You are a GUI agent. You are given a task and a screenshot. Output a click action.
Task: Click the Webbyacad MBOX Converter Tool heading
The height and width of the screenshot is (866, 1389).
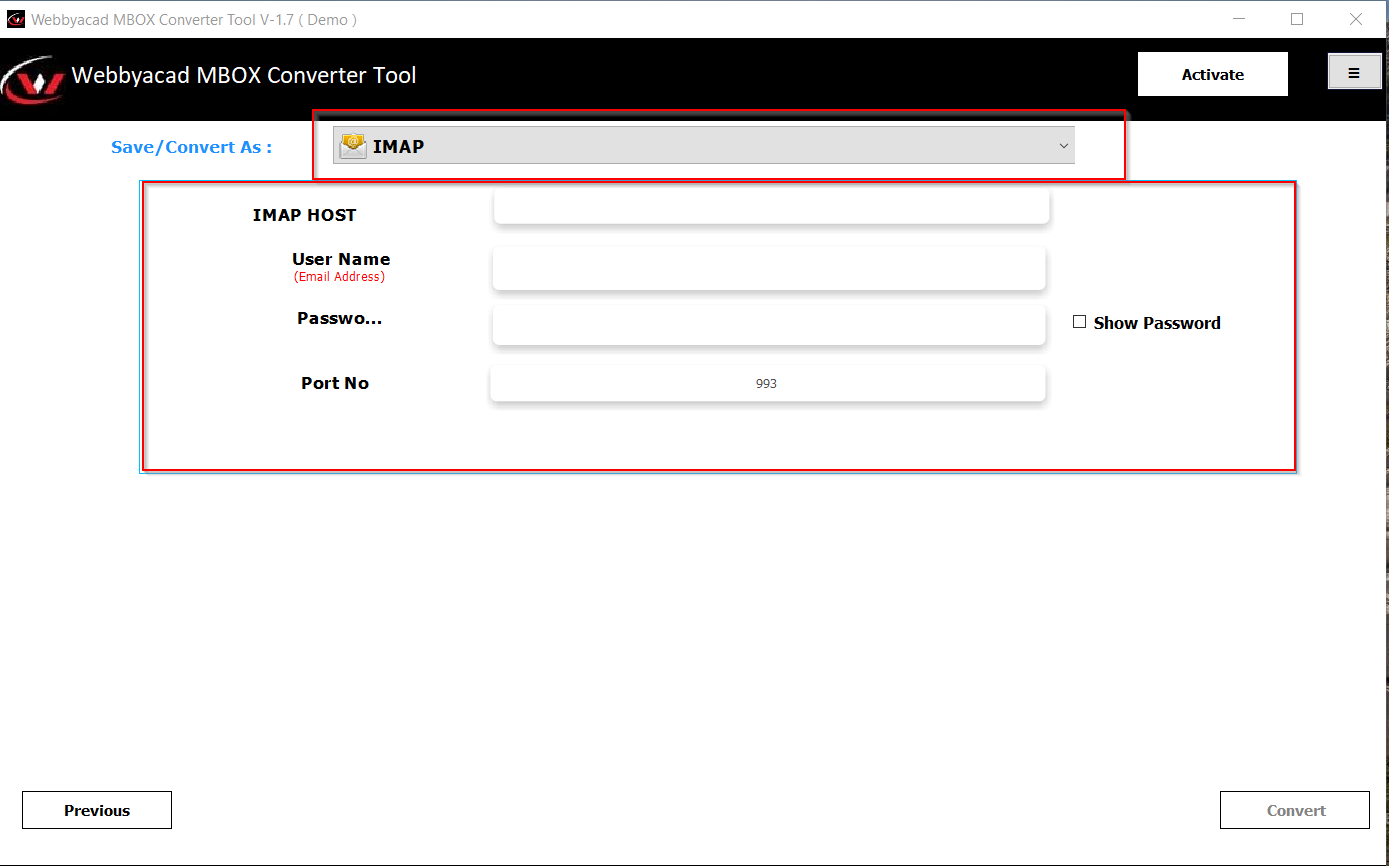click(x=244, y=75)
